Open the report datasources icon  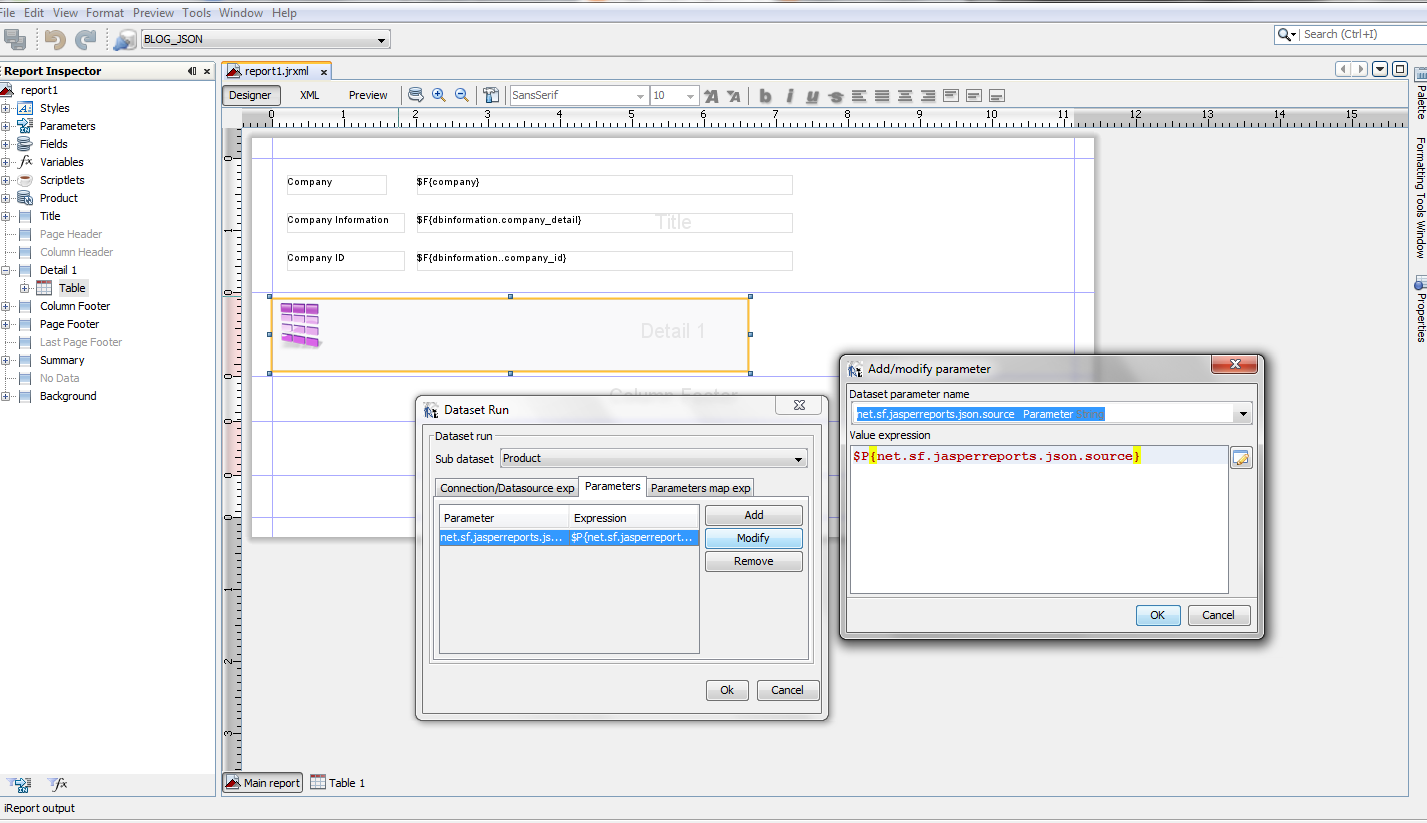[125, 40]
